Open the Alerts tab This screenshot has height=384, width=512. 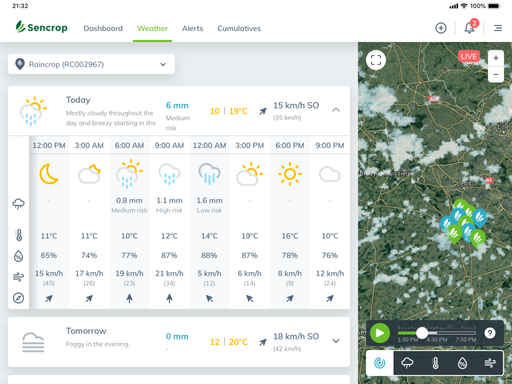192,28
